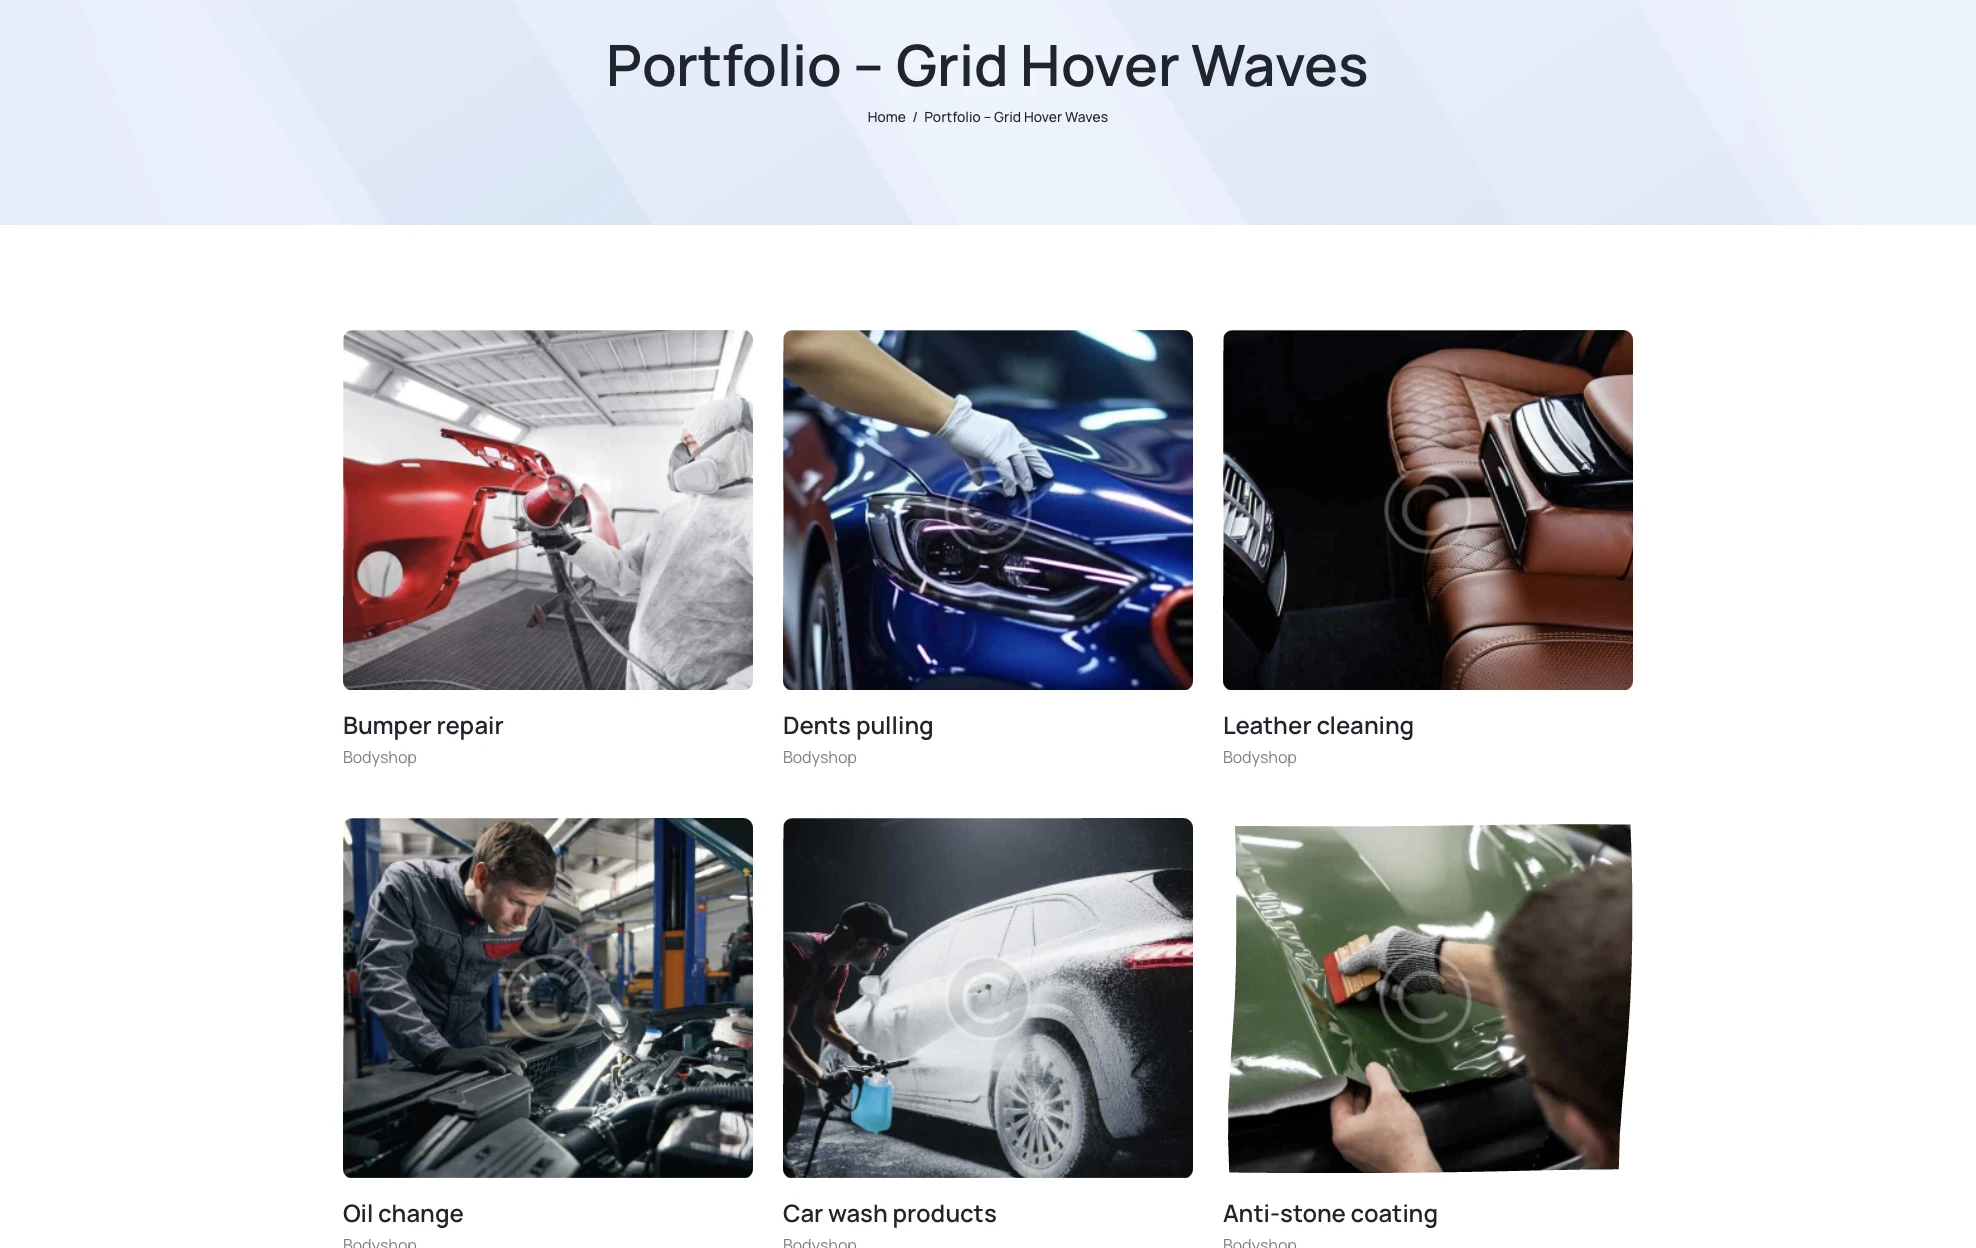This screenshot has width=1976, height=1248.
Task: Click the Dents pulling title link
Action: tap(858, 726)
